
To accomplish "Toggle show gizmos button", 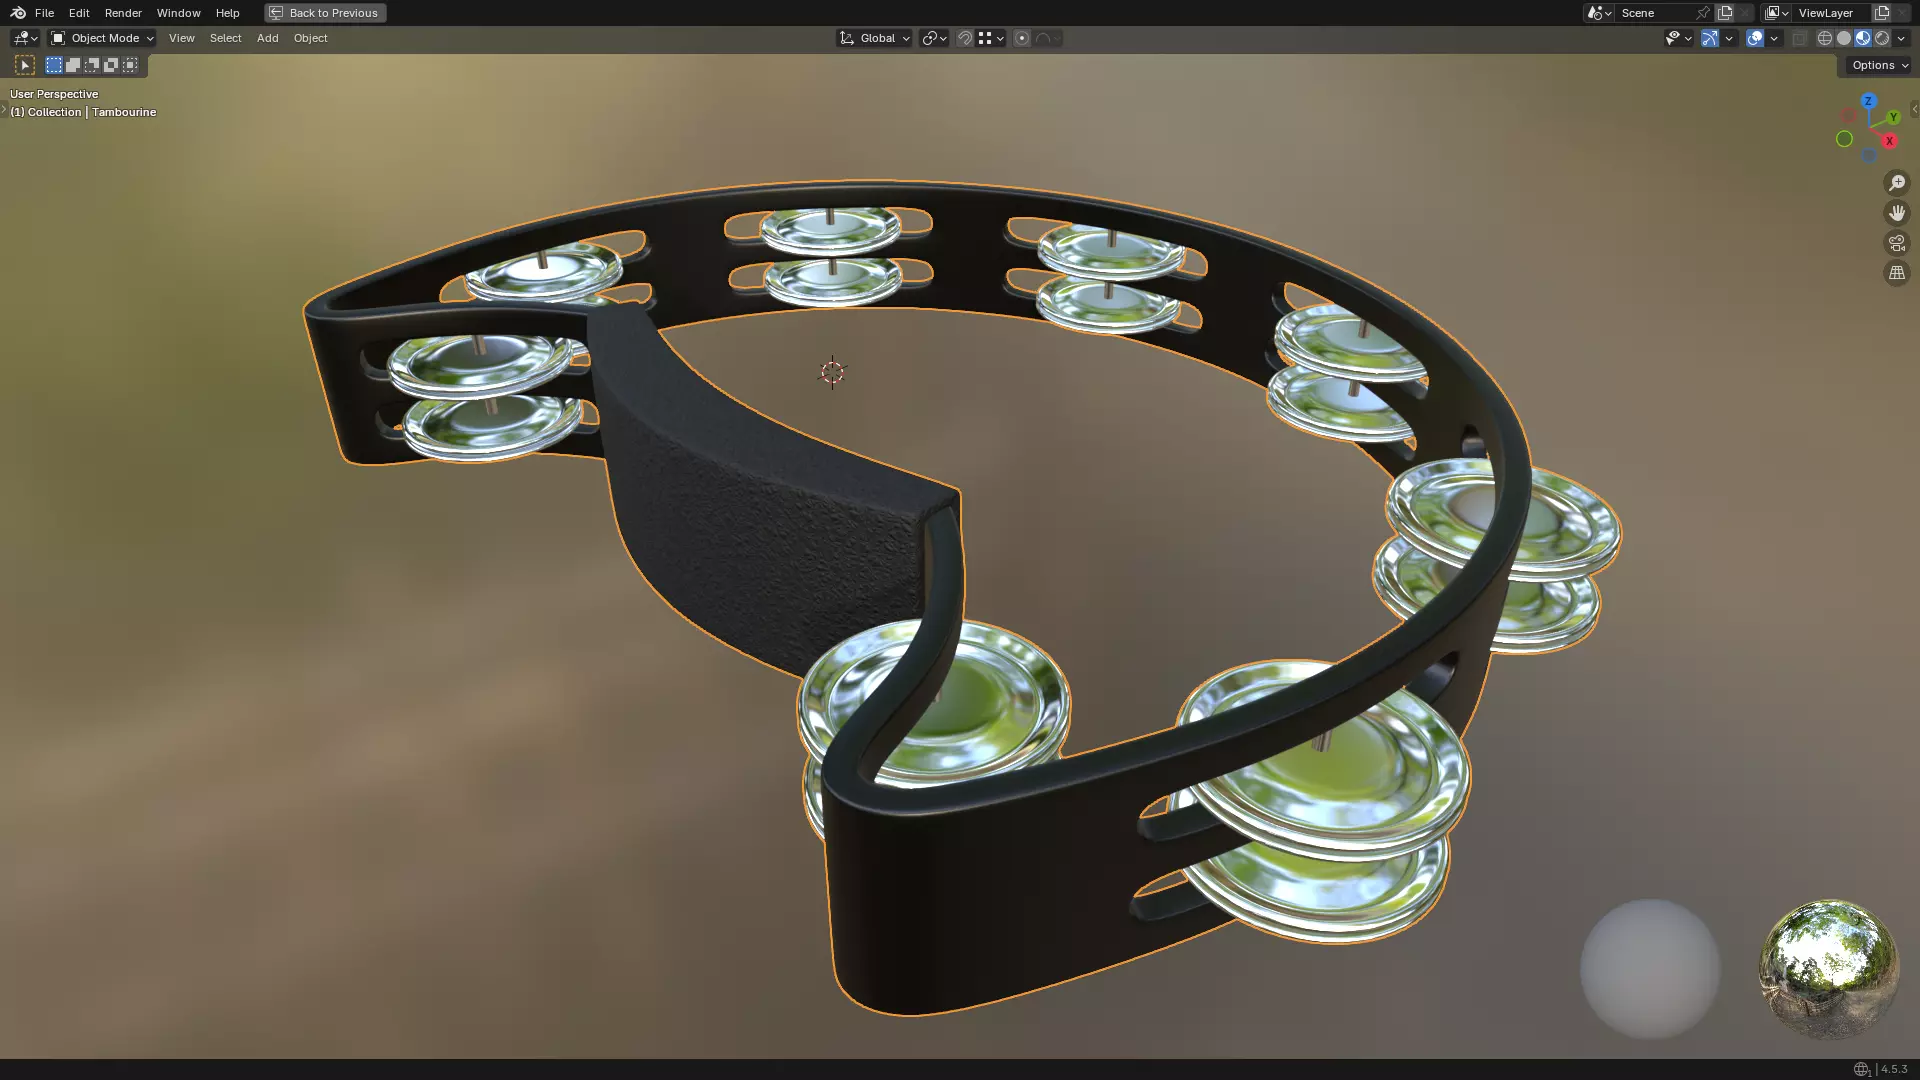I will click(1710, 38).
